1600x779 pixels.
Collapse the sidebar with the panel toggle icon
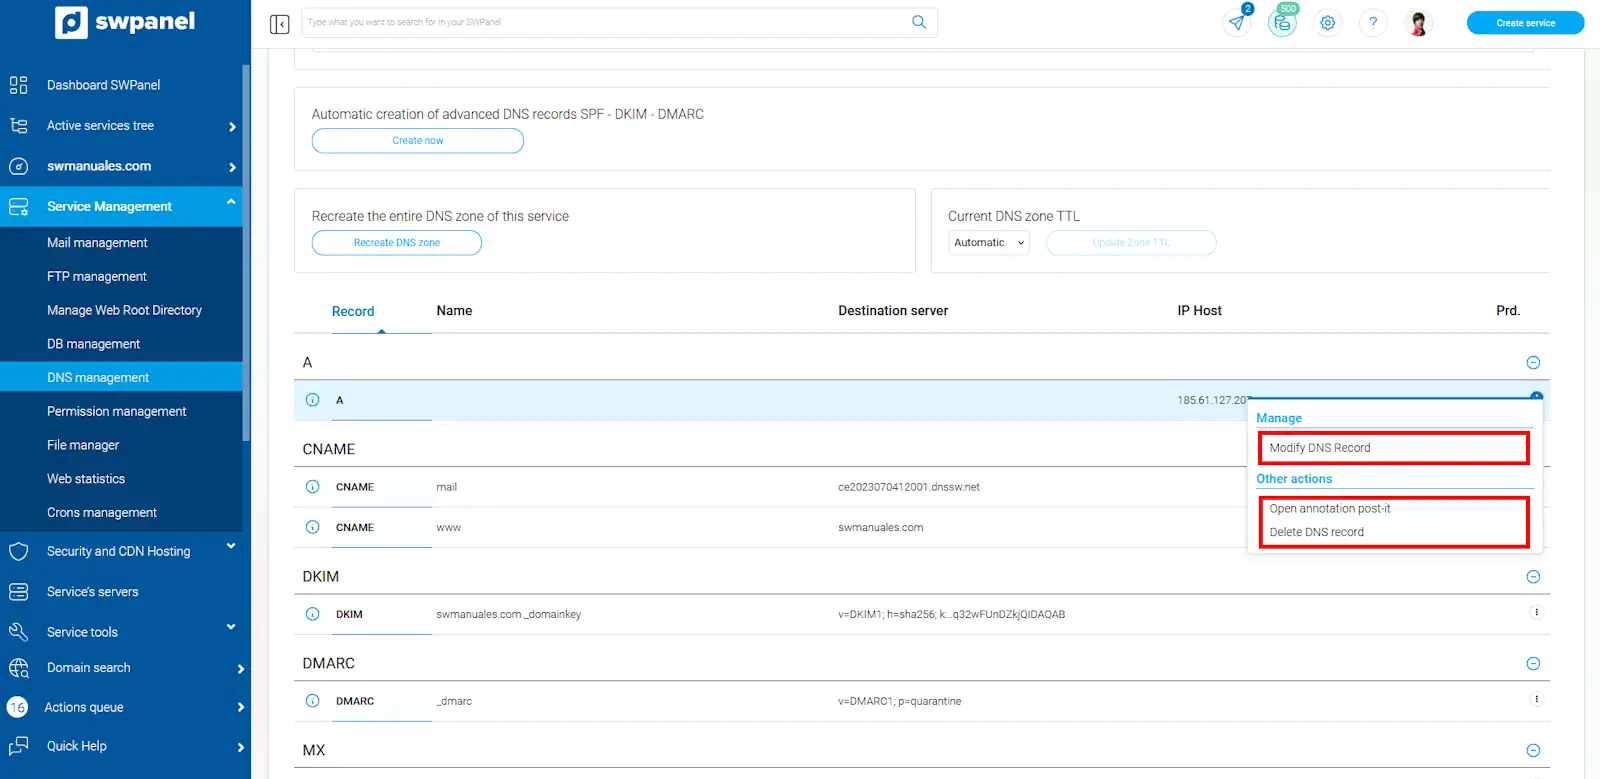[279, 24]
